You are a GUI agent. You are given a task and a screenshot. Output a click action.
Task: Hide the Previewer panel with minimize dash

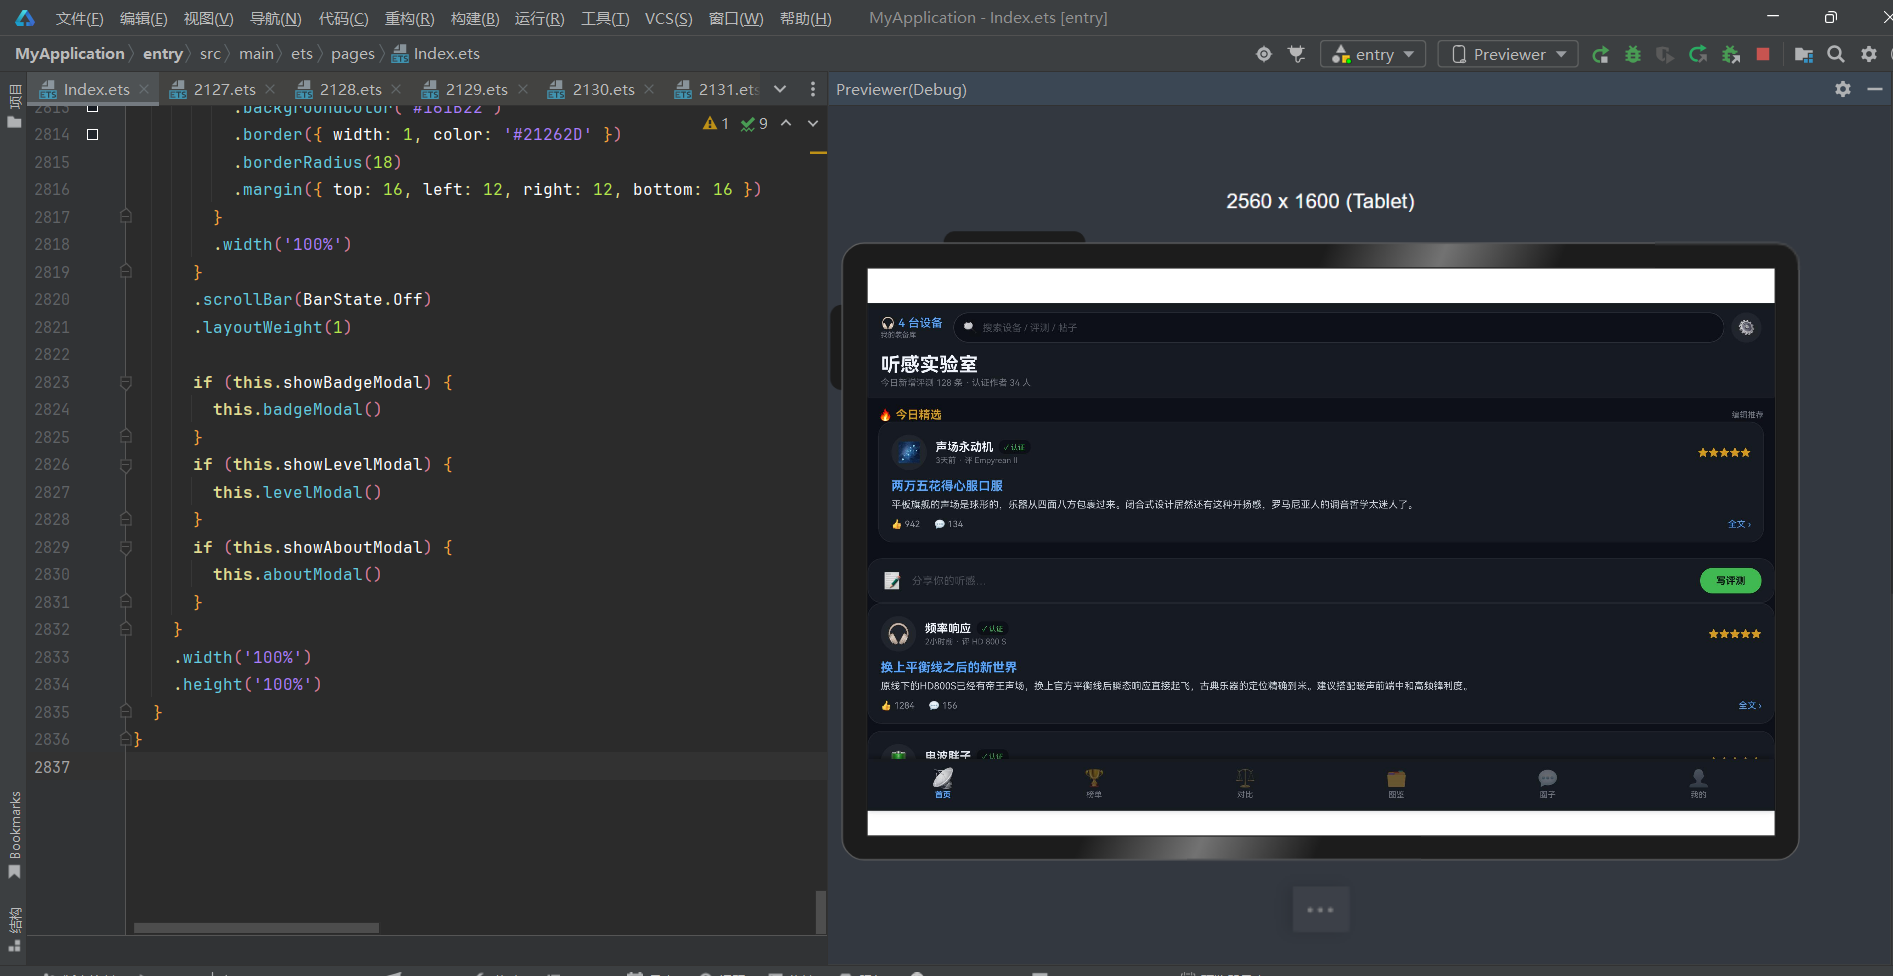coord(1875,89)
